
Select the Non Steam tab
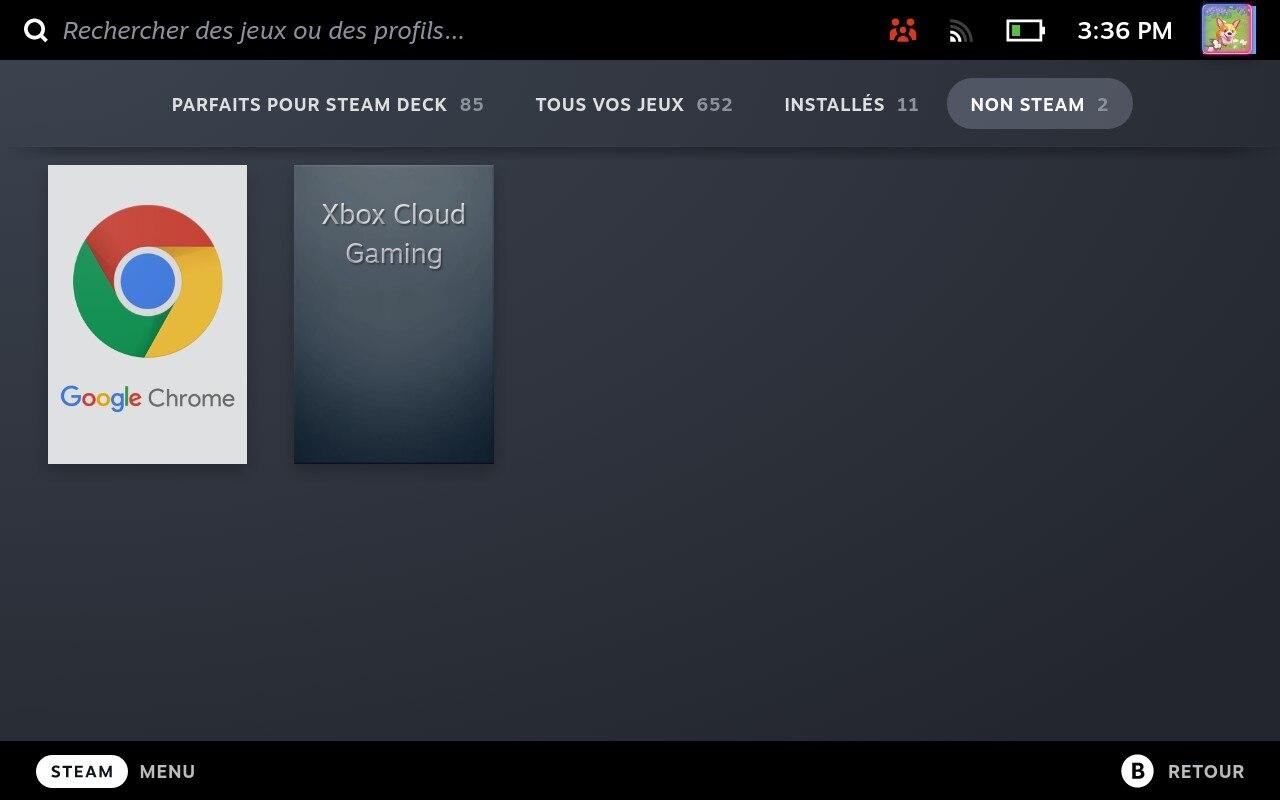[x=1039, y=104]
